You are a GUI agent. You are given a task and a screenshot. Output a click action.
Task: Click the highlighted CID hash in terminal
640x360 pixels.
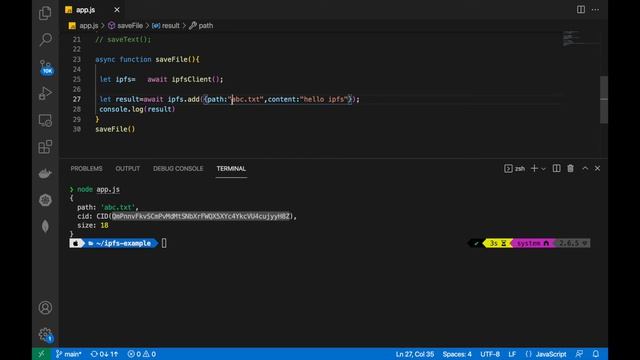[201, 216]
